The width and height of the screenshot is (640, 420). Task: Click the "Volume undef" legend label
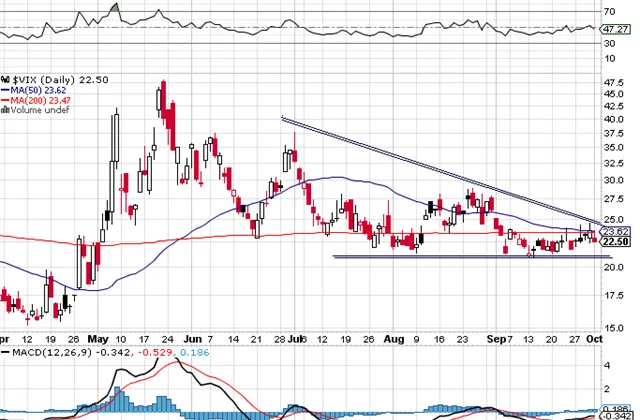point(40,110)
